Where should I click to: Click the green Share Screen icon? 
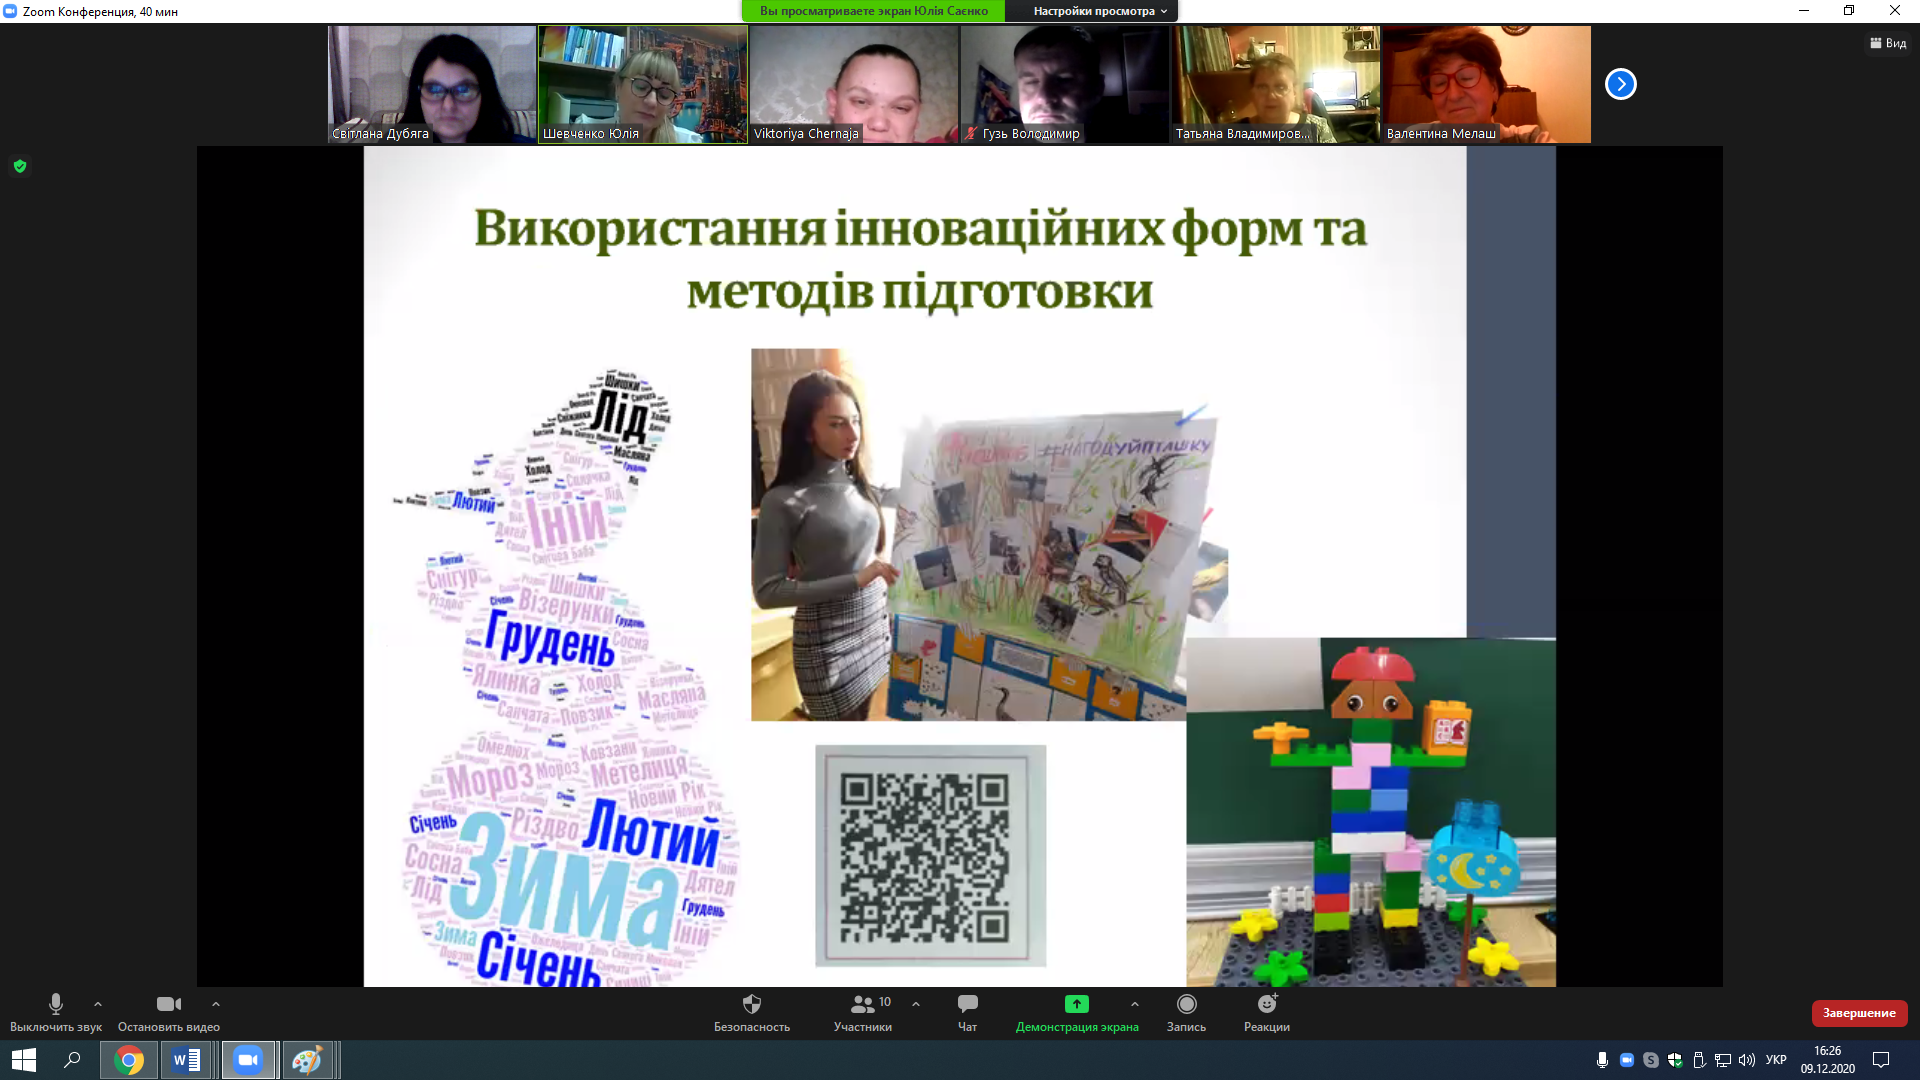[1076, 1004]
